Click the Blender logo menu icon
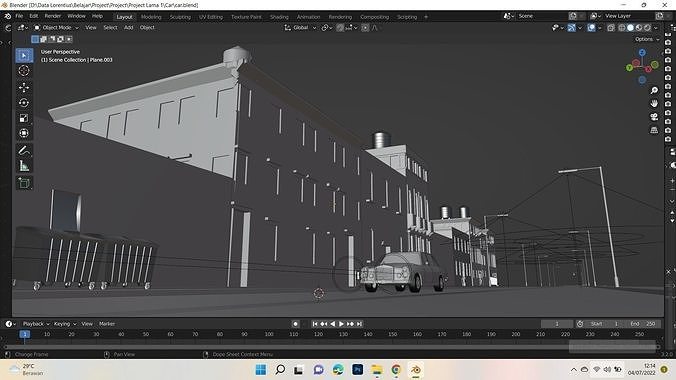 pos(7,16)
